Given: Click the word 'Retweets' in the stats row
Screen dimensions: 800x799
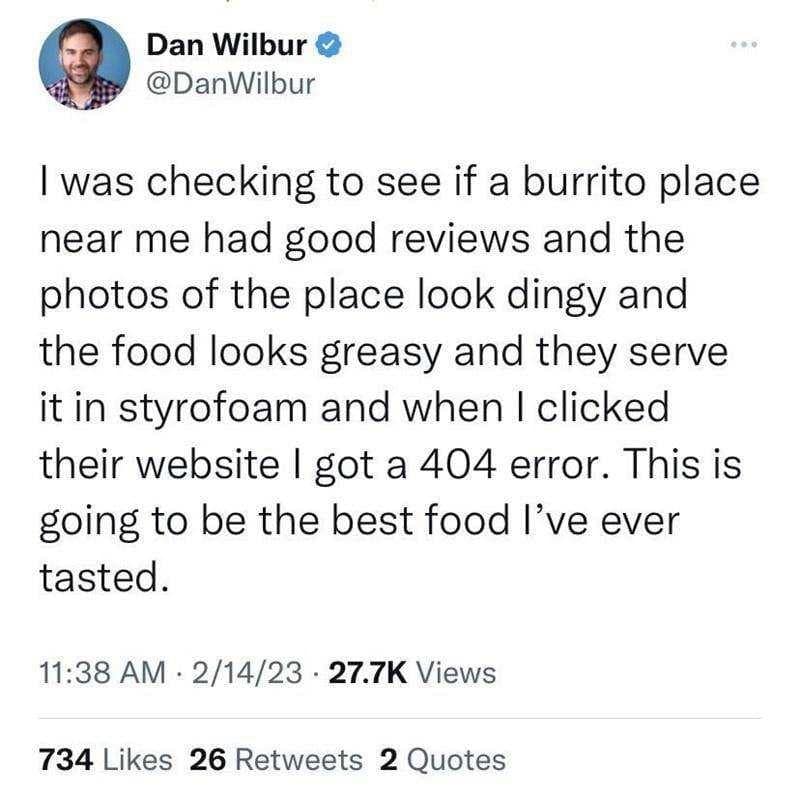Looking at the screenshot, I should pyautogui.click(x=298, y=760).
